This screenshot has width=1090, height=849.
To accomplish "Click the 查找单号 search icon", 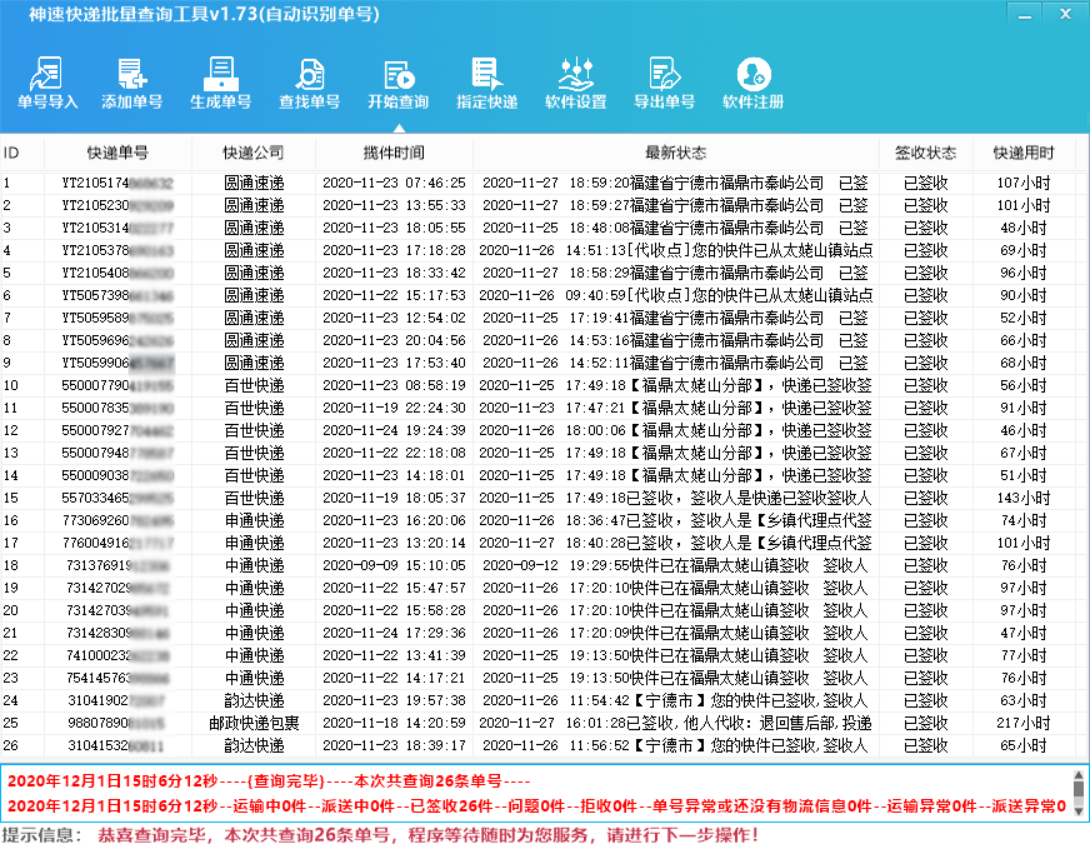I will (309, 83).
